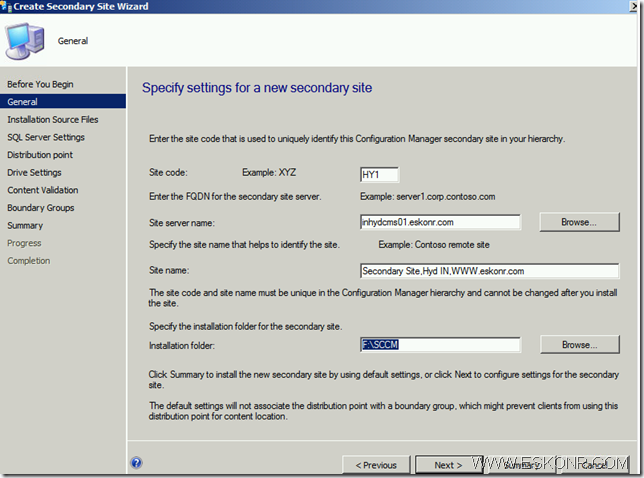The image size is (644, 478).
Task: Click 'Example: Contoso remote site' text
Action: pos(434,245)
